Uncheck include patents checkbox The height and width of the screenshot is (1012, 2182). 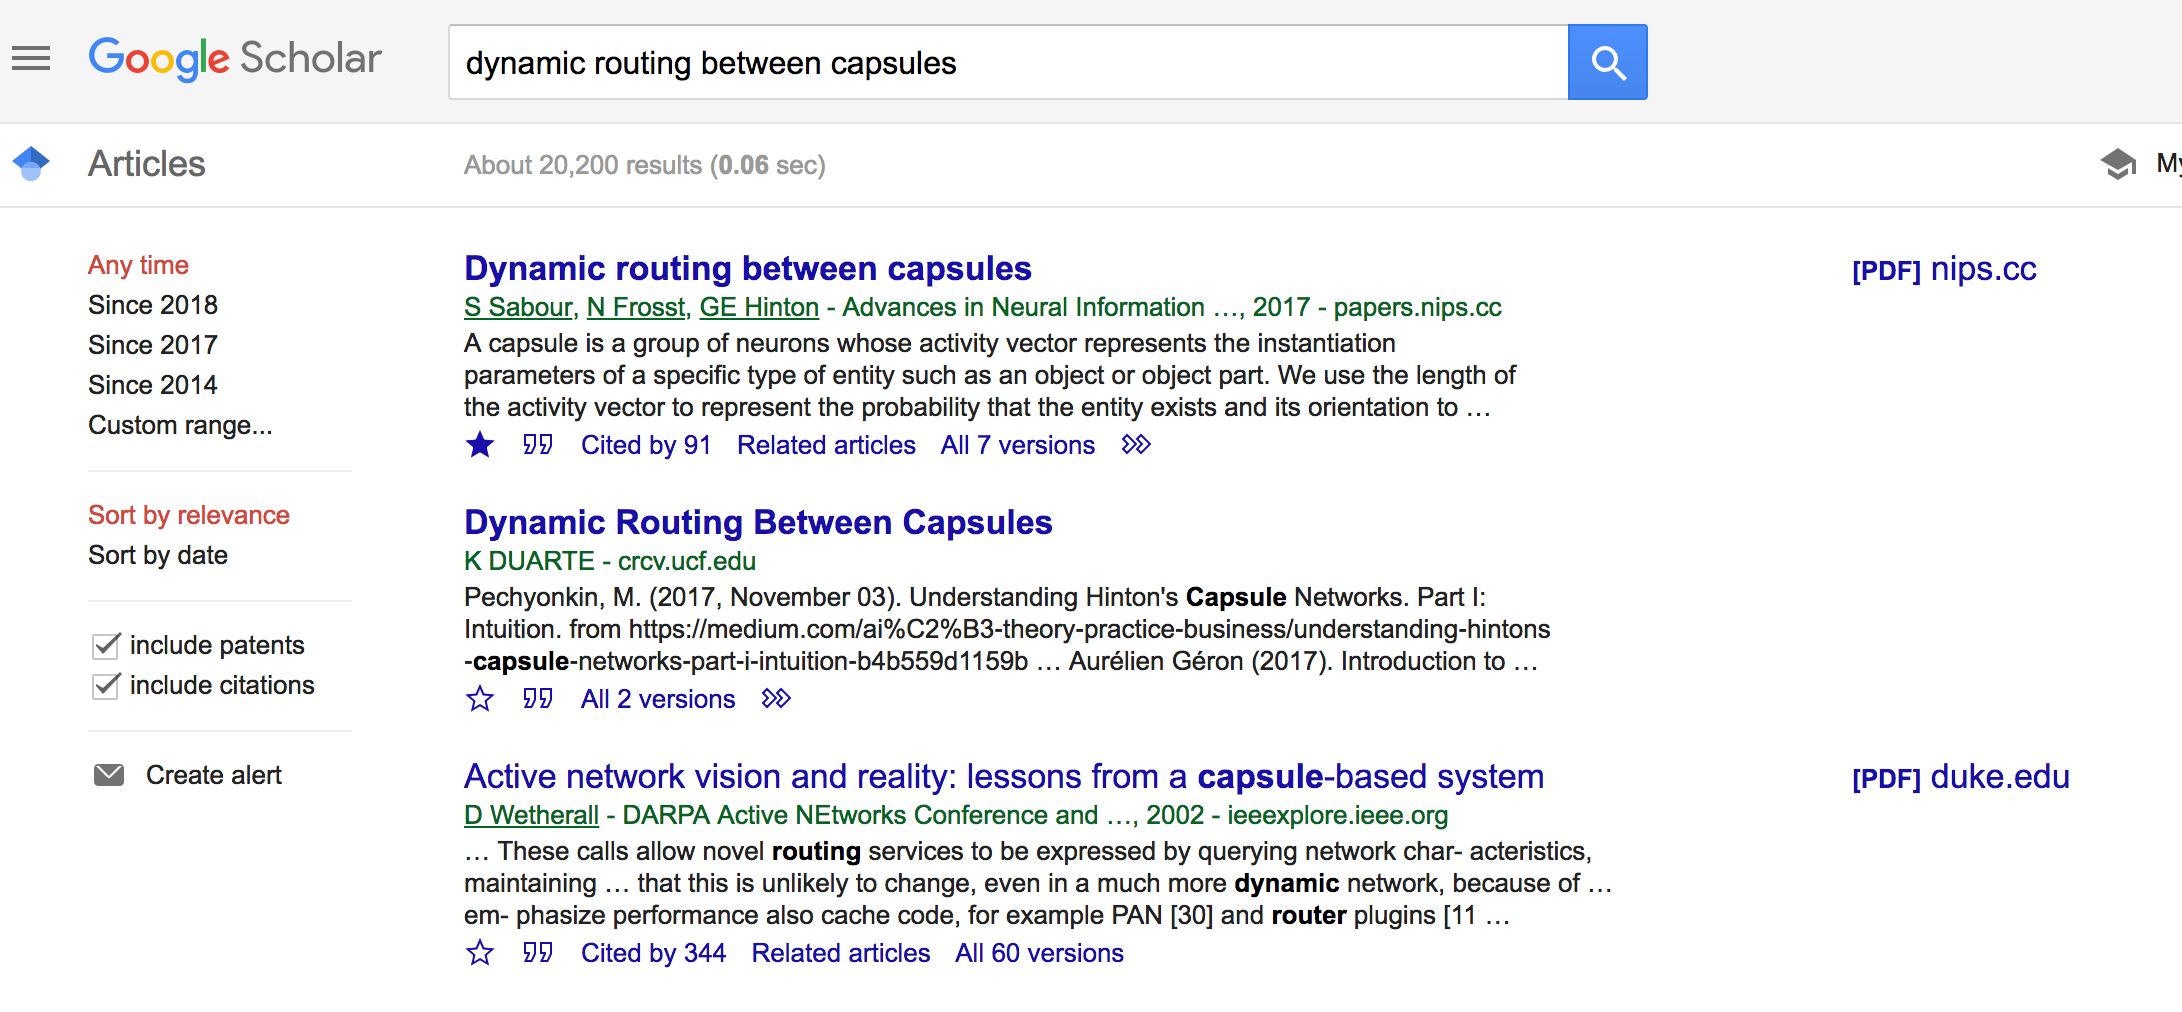point(106,646)
